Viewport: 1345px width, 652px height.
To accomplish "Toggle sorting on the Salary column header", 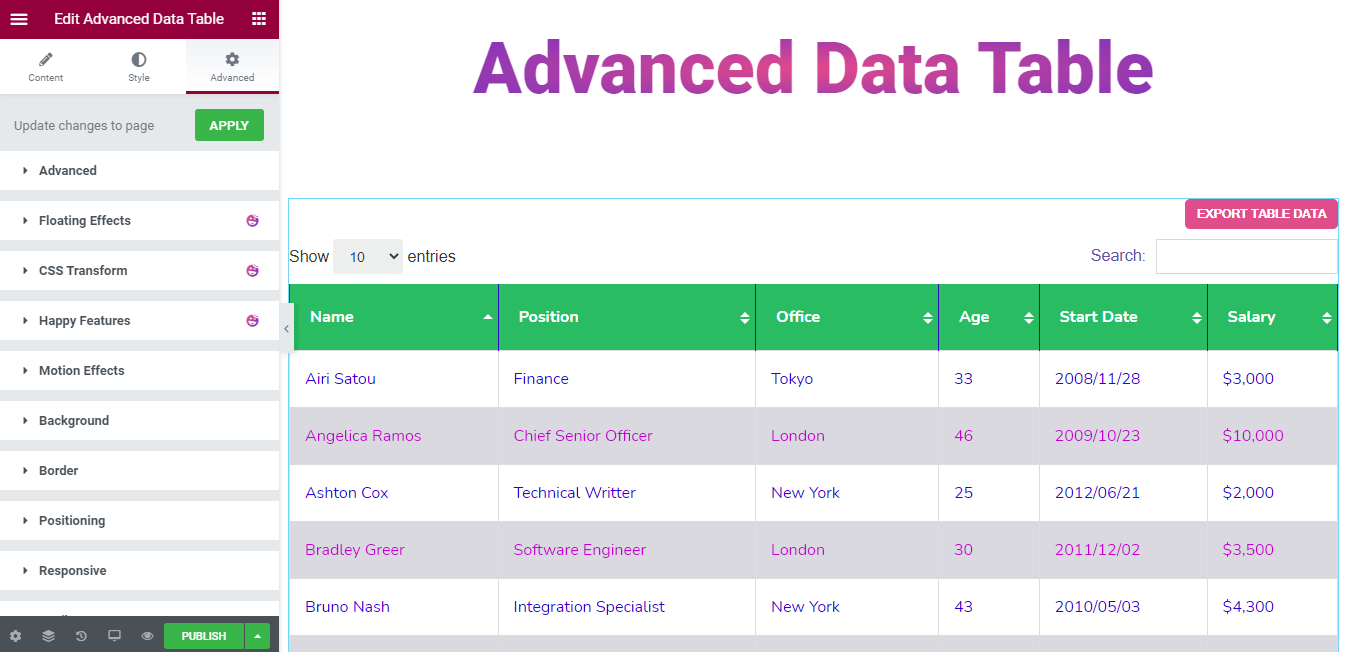I will click(x=1271, y=317).
